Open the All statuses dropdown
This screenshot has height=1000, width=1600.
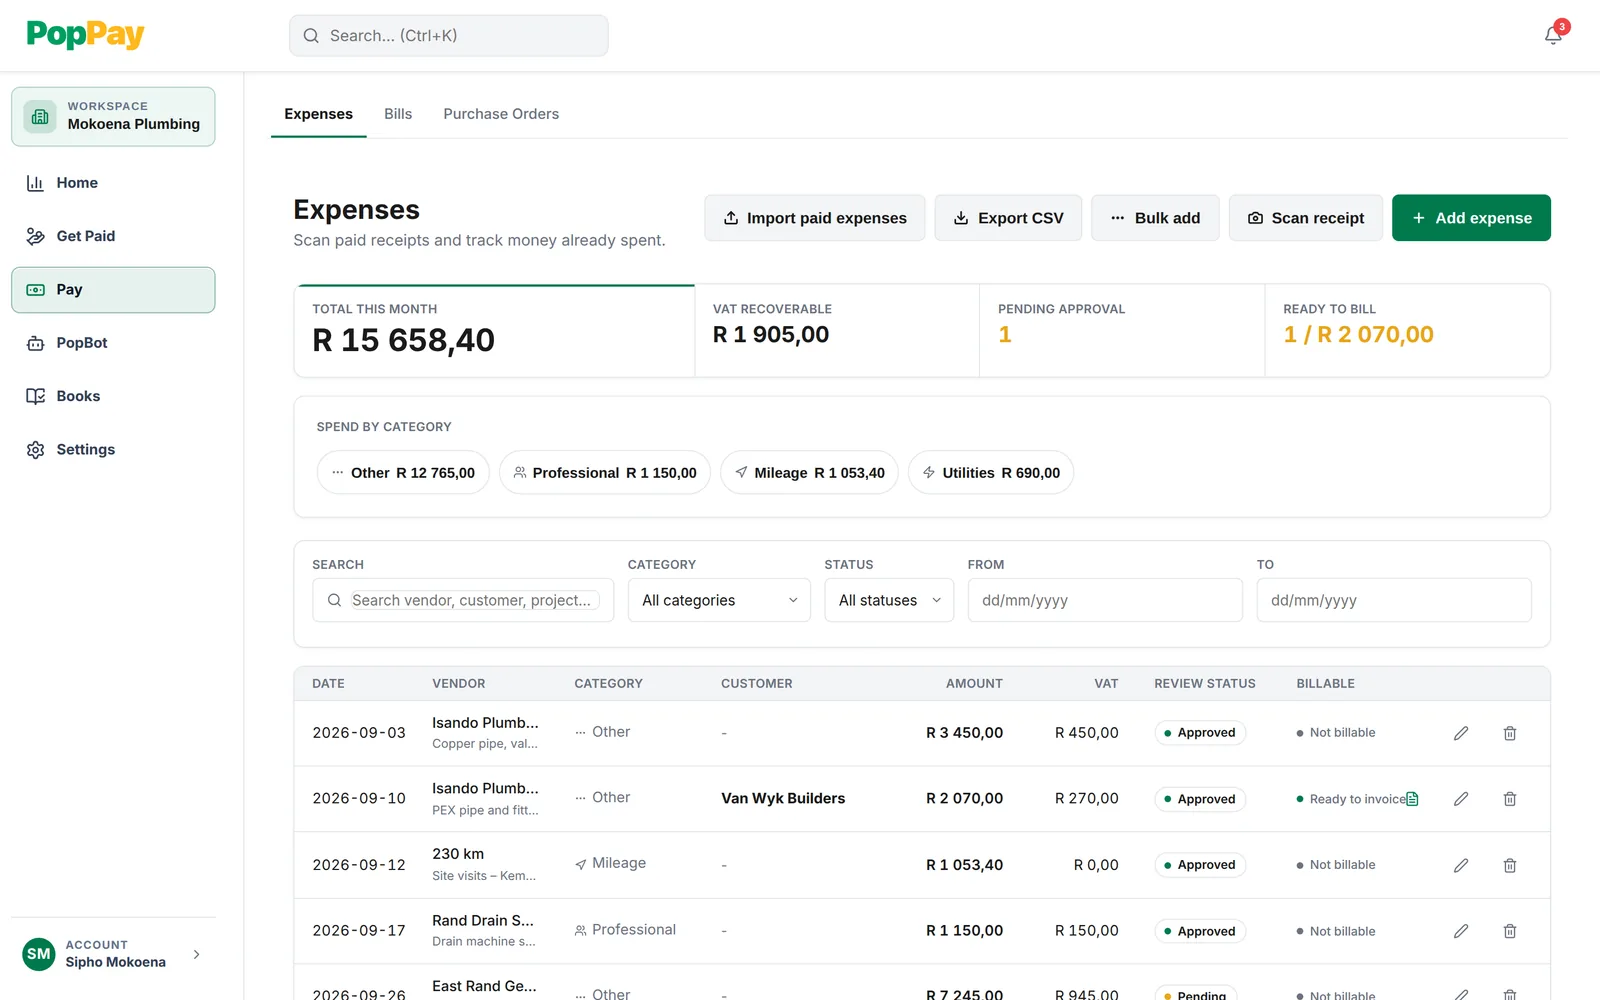pyautogui.click(x=889, y=600)
